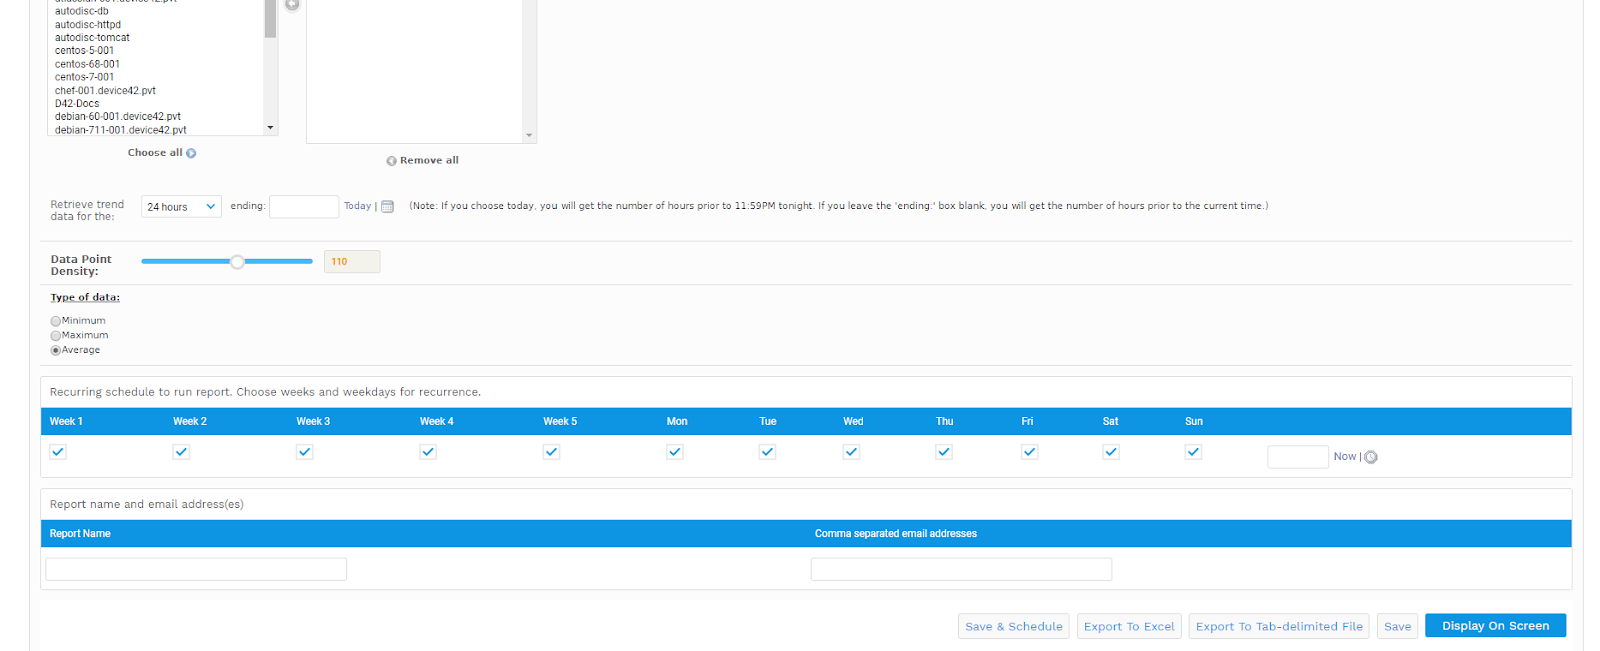Toggle the Week 1 checkbox
The height and width of the screenshot is (651, 1600).
coord(58,452)
